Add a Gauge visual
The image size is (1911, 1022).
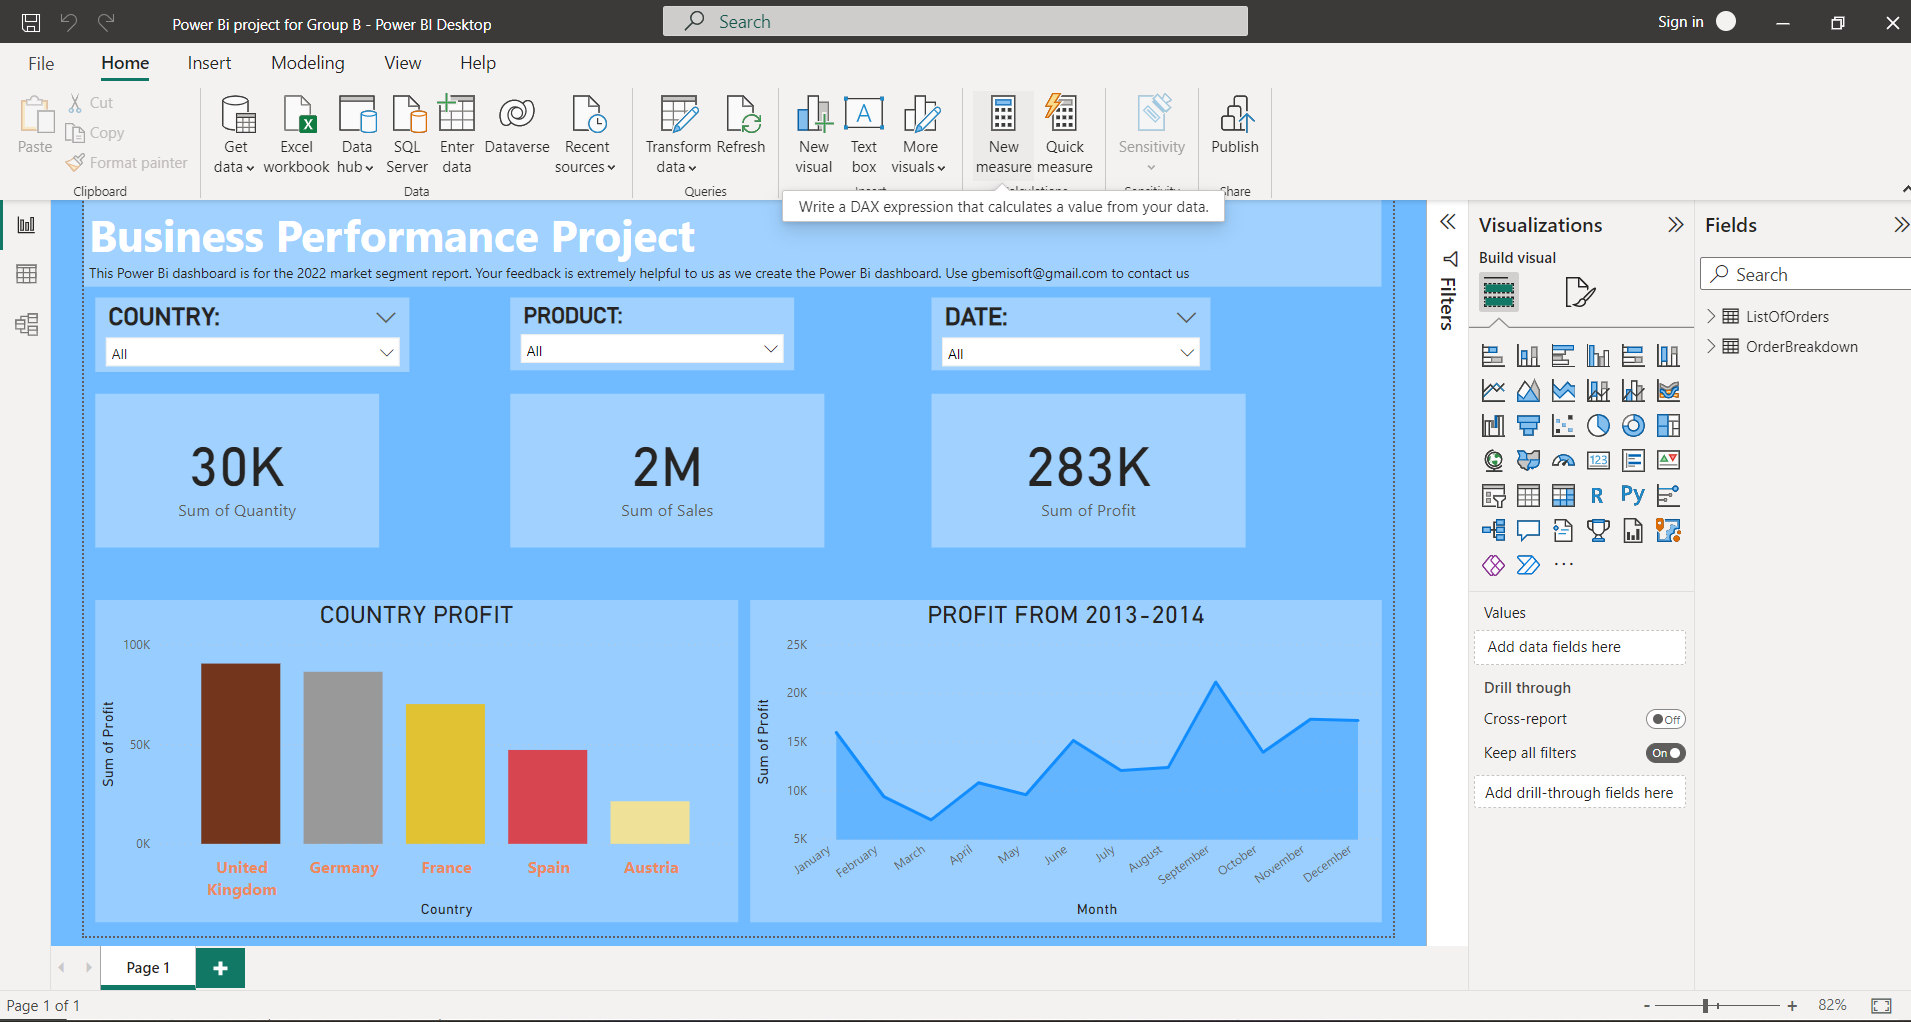coord(1563,460)
